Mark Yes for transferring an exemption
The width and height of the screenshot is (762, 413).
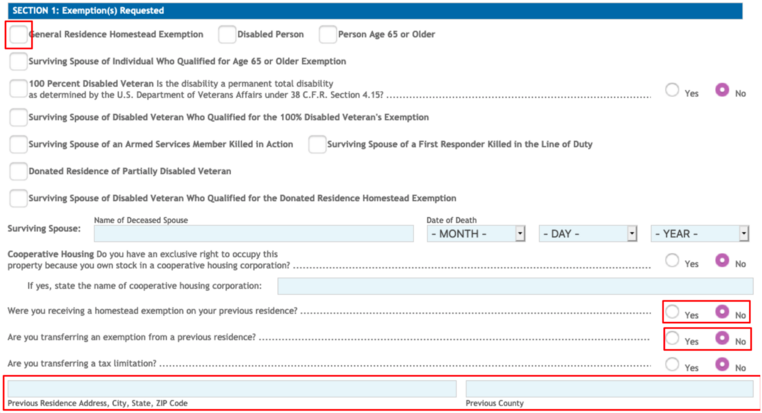[672, 338]
